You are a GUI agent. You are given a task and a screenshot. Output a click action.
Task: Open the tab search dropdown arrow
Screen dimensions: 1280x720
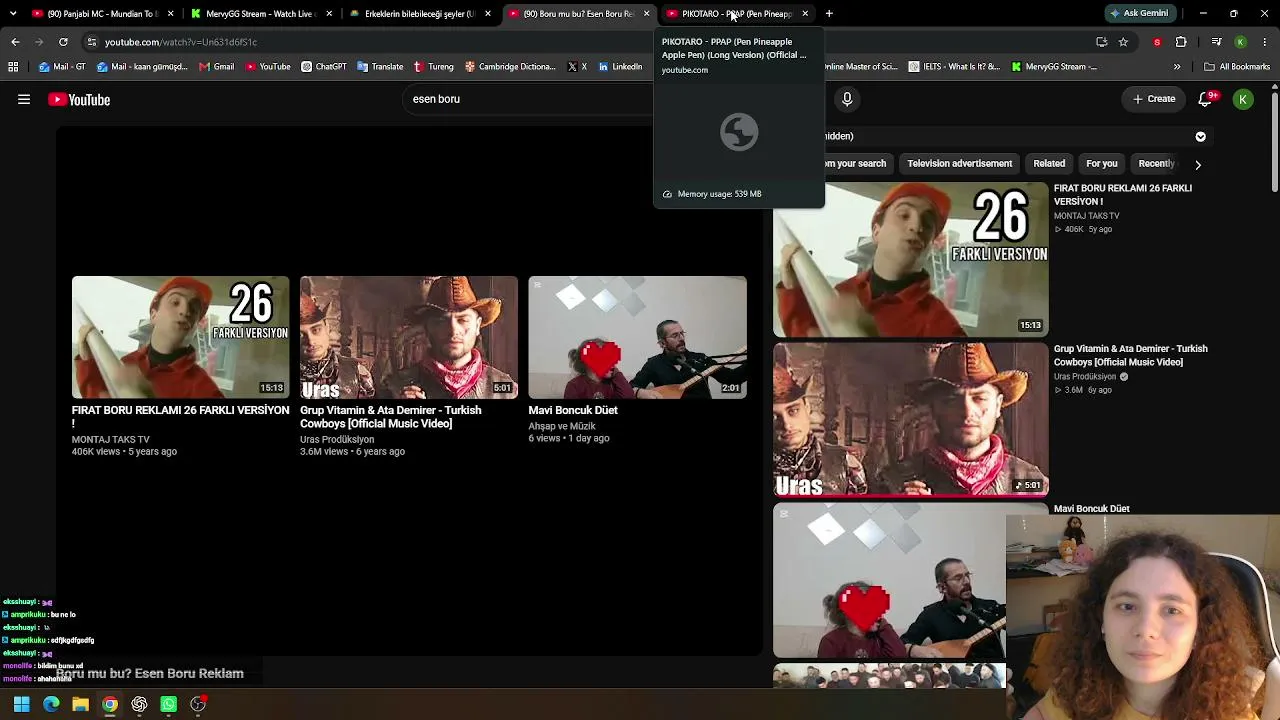pos(13,14)
